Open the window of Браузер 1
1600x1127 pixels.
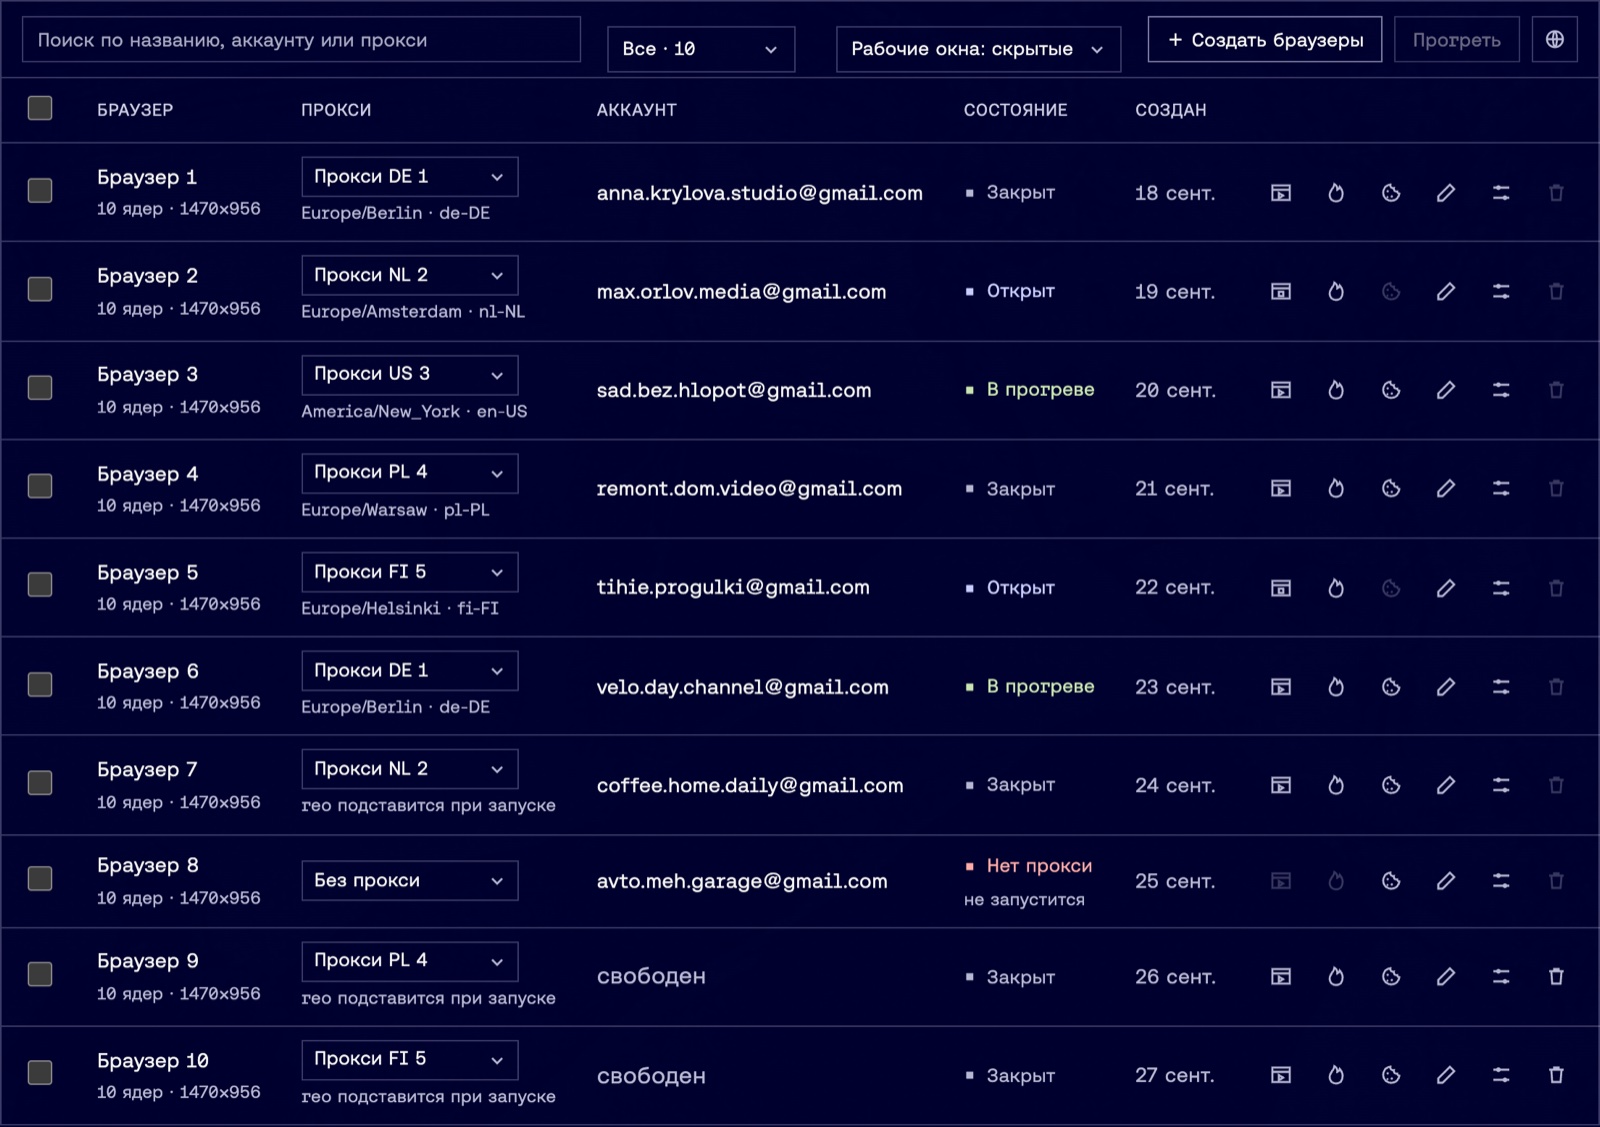1281,193
